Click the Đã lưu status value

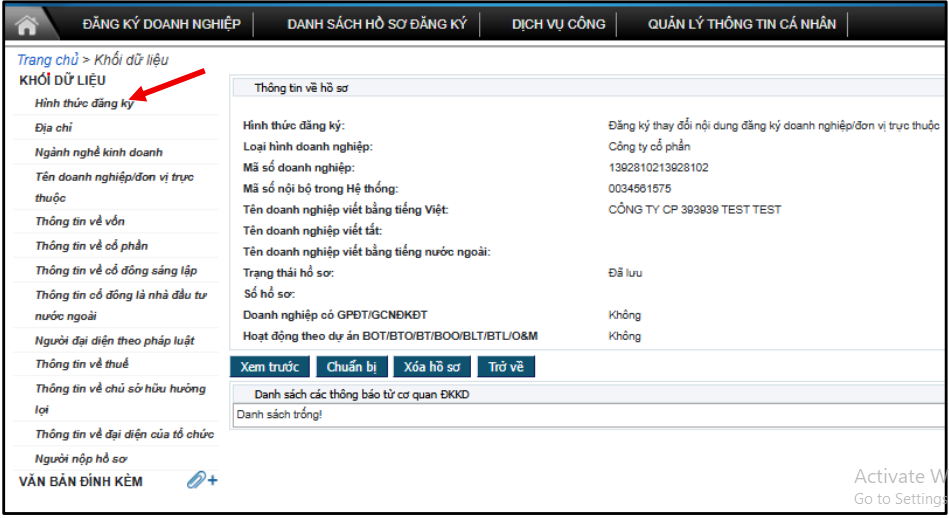click(x=625, y=273)
